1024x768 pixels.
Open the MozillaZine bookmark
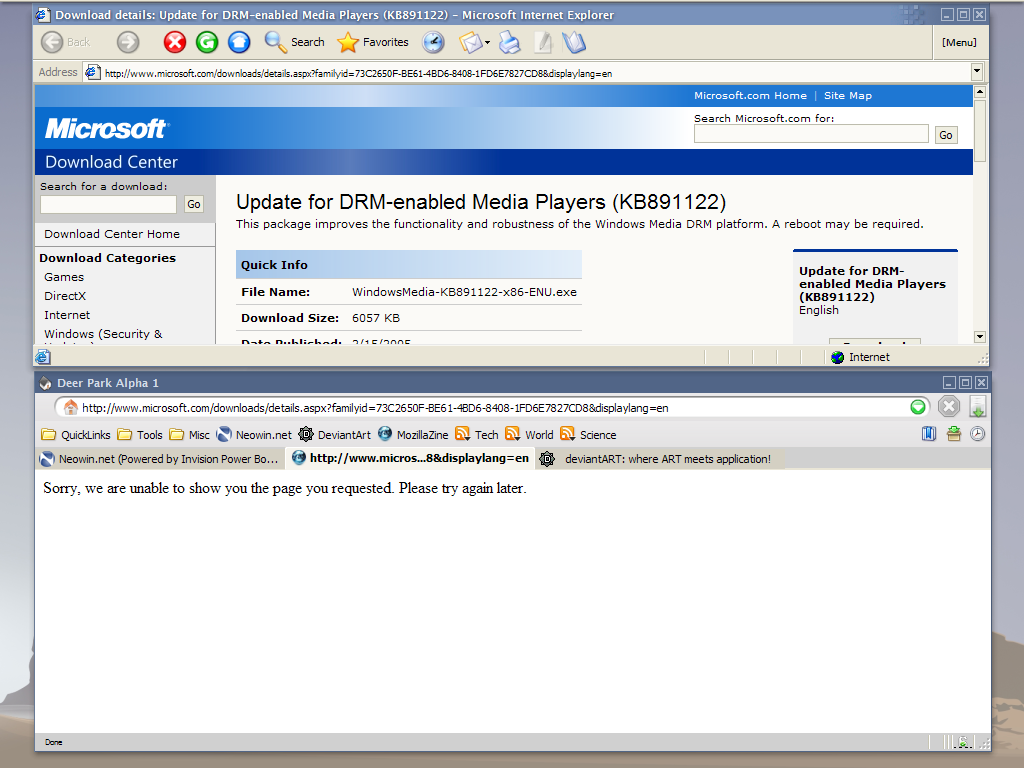point(413,435)
